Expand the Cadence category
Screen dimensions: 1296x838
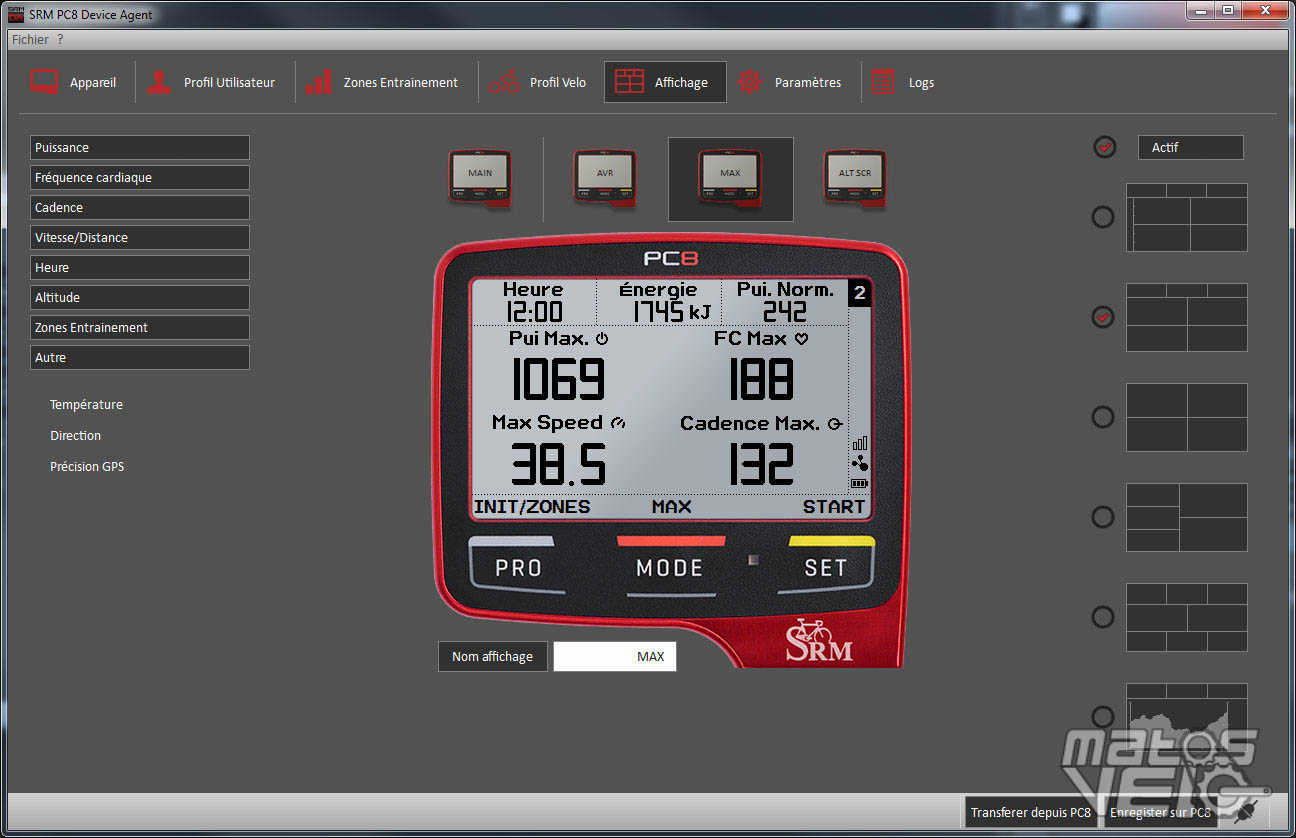140,207
